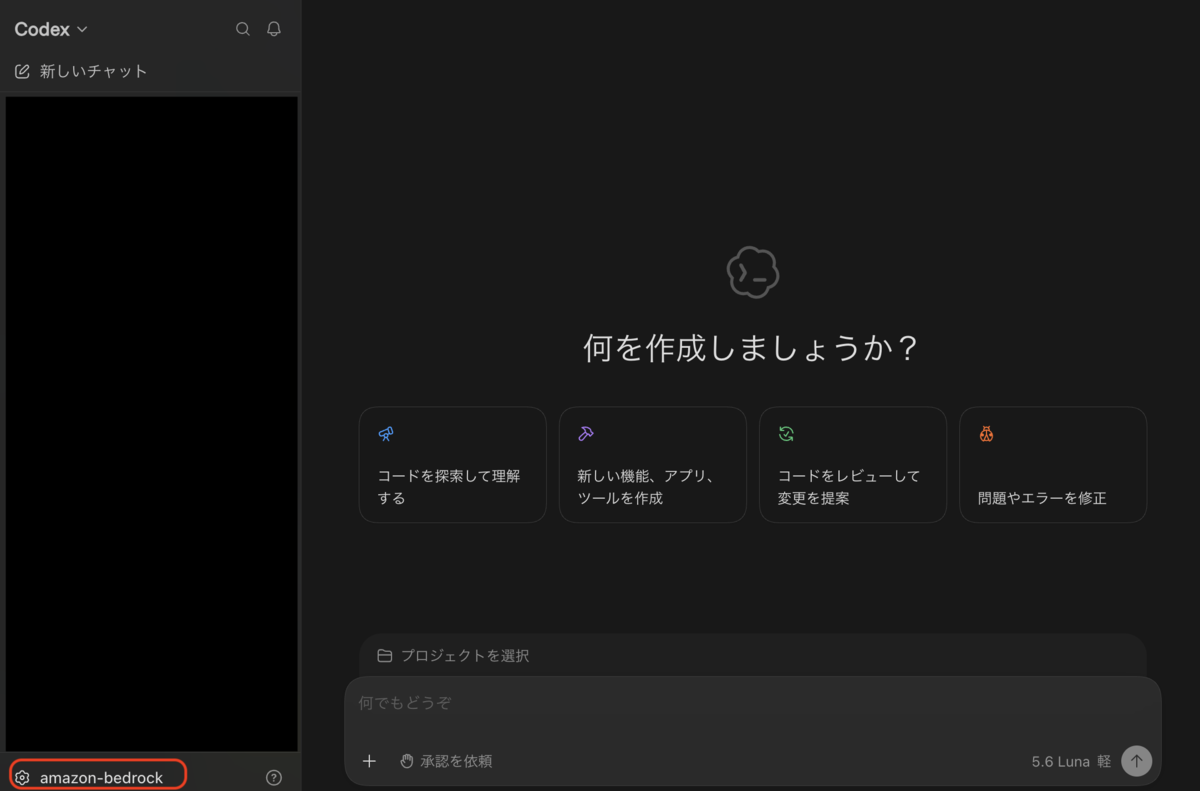
Task: Click the plus attachment icon
Action: coord(369,761)
